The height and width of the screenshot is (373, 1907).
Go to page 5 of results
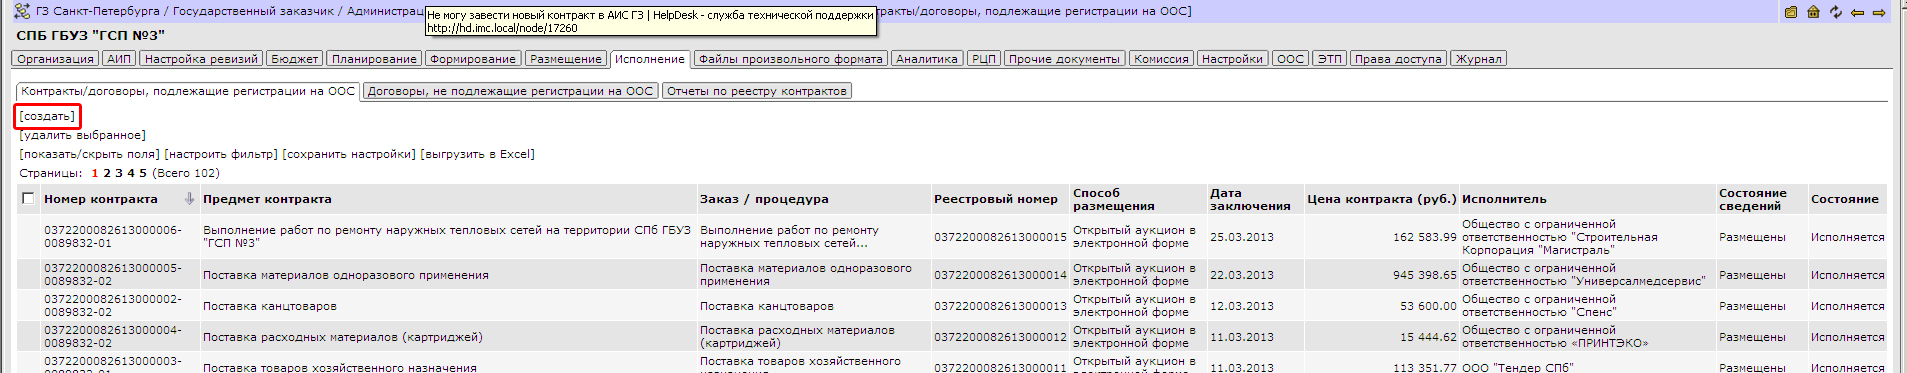(143, 173)
